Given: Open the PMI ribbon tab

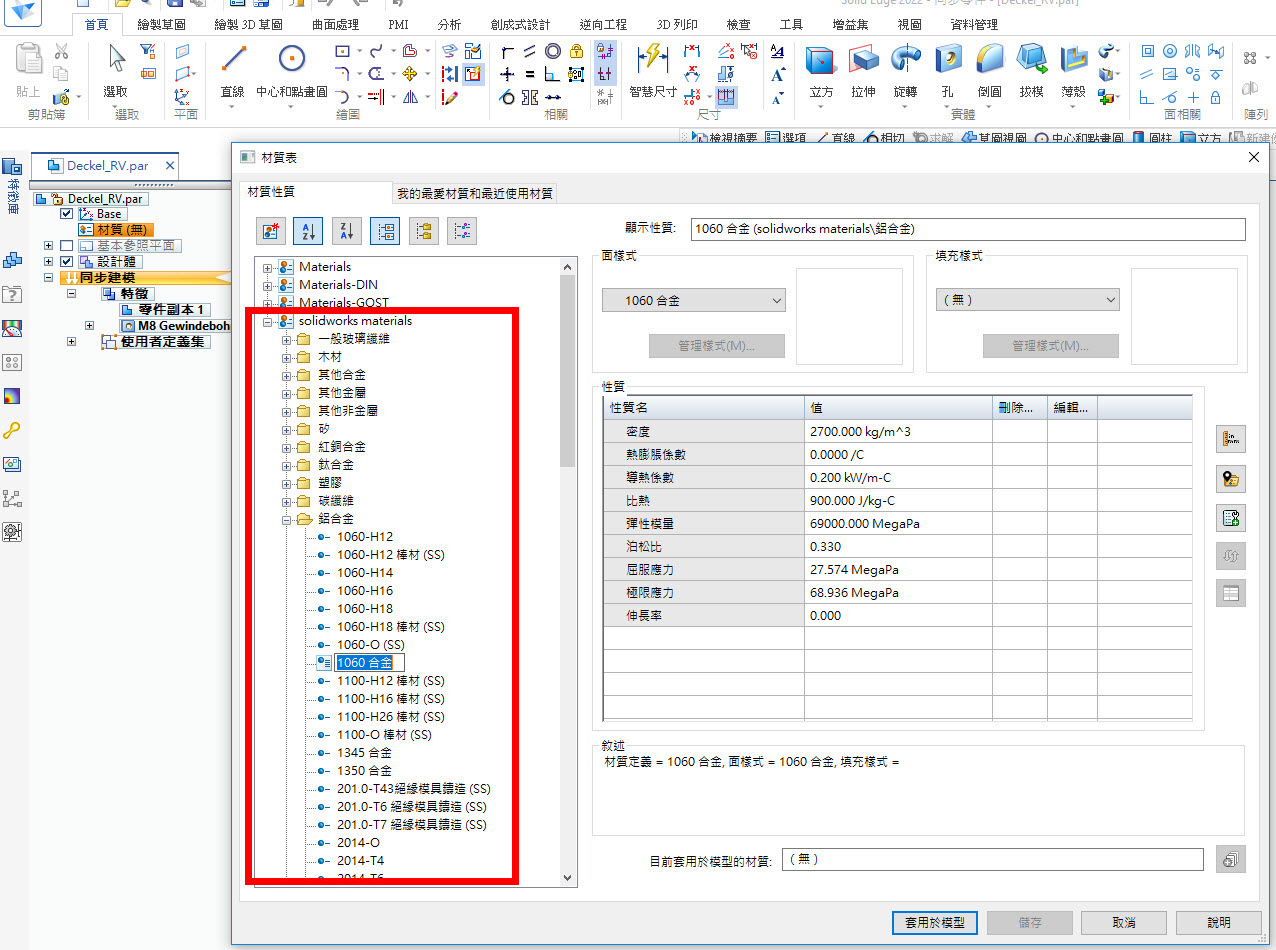Looking at the screenshot, I should pos(398,24).
